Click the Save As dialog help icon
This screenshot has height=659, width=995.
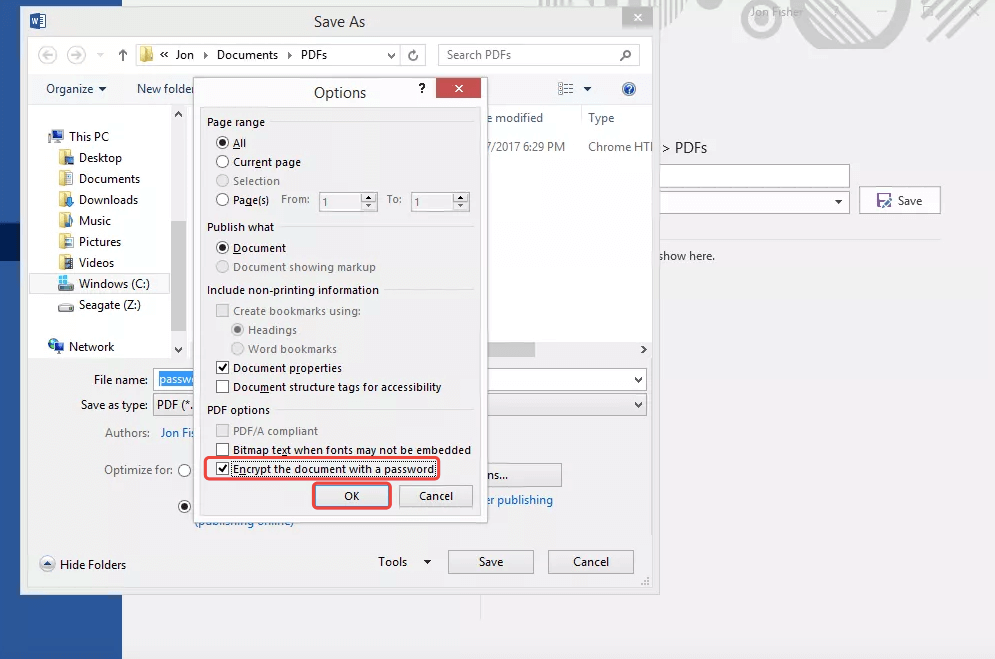point(629,89)
